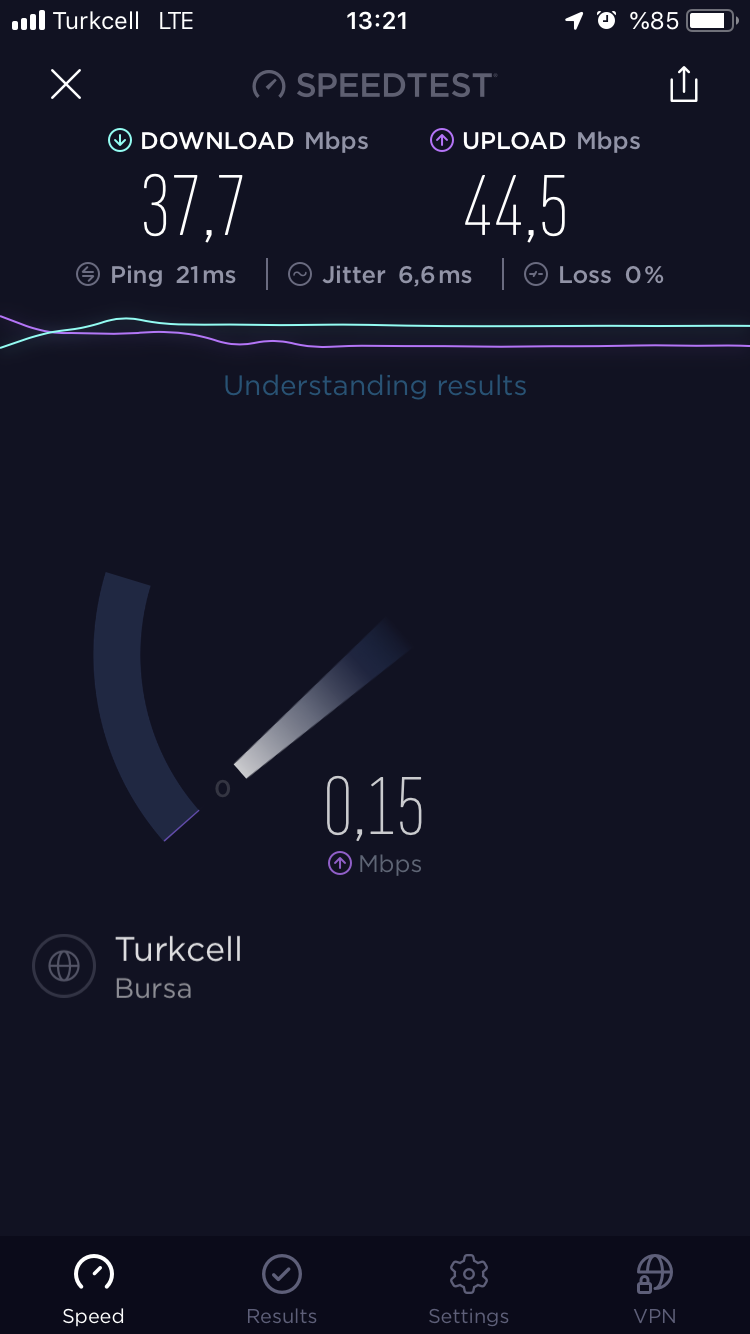750x1334 pixels.
Task: Select the Speed tab
Action: (x=94, y=1290)
